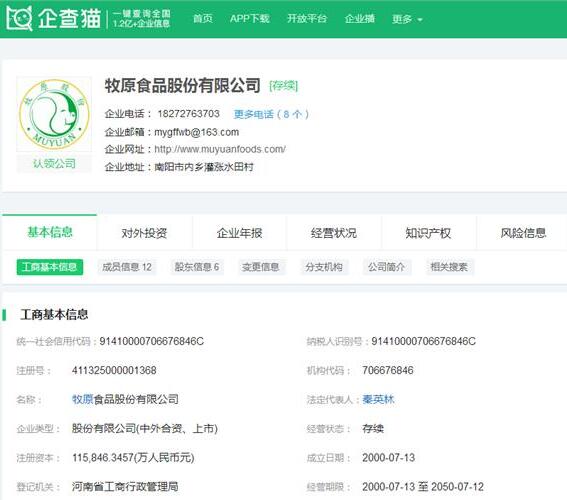Open the 开放平台 navigation link
Image resolution: width=567 pixels, height=500 pixels.
point(307,18)
